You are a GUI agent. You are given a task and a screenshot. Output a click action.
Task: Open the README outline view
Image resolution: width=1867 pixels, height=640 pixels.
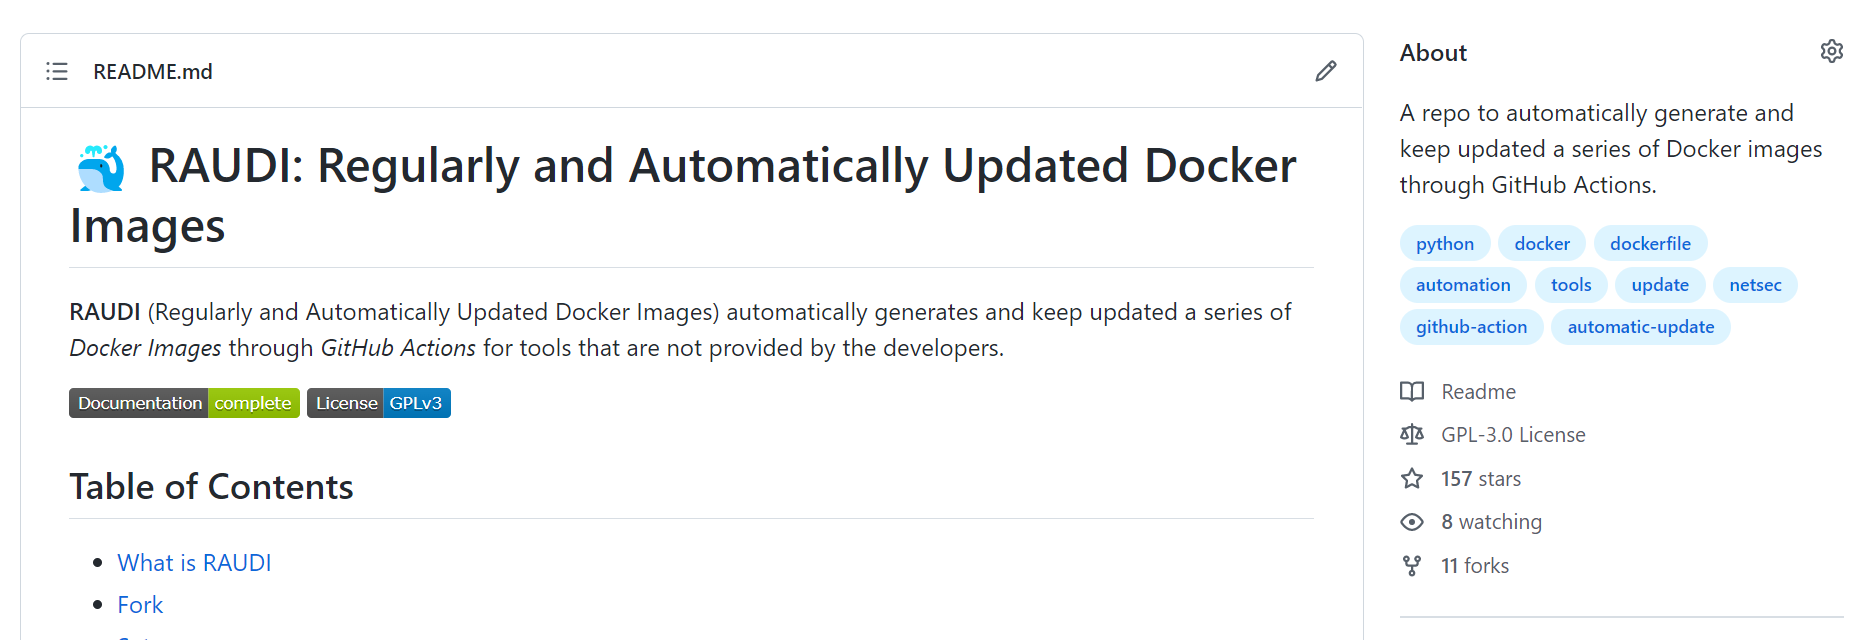click(57, 71)
